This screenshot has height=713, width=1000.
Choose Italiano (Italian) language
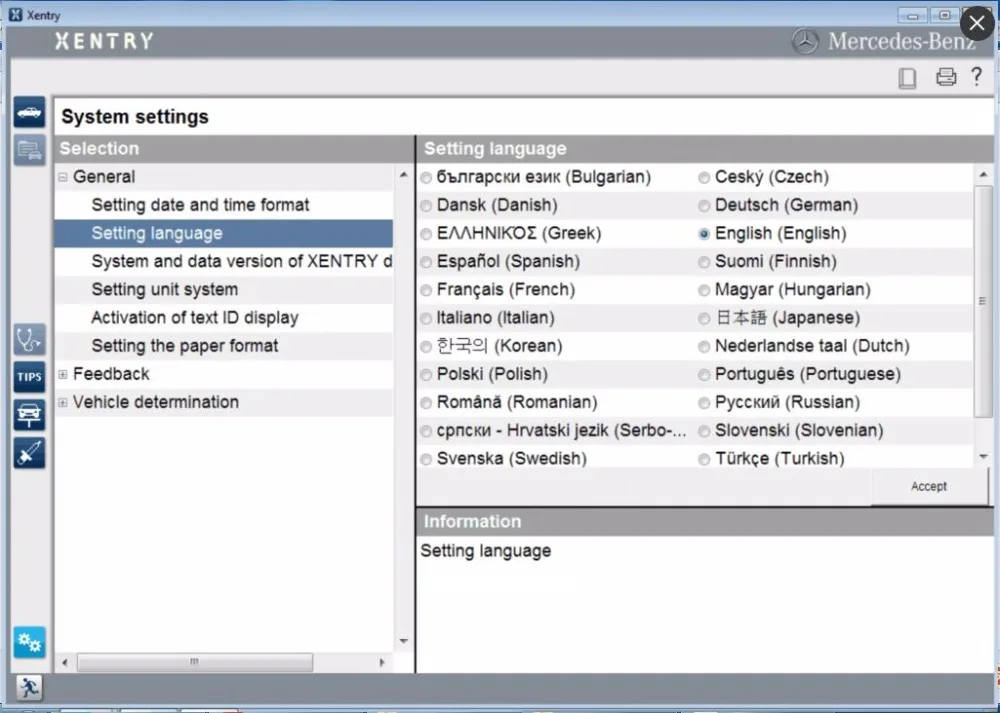(426, 318)
